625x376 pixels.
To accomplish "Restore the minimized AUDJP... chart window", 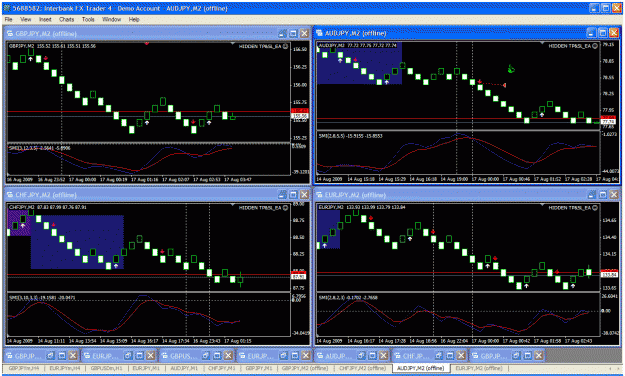I will 361,355.
